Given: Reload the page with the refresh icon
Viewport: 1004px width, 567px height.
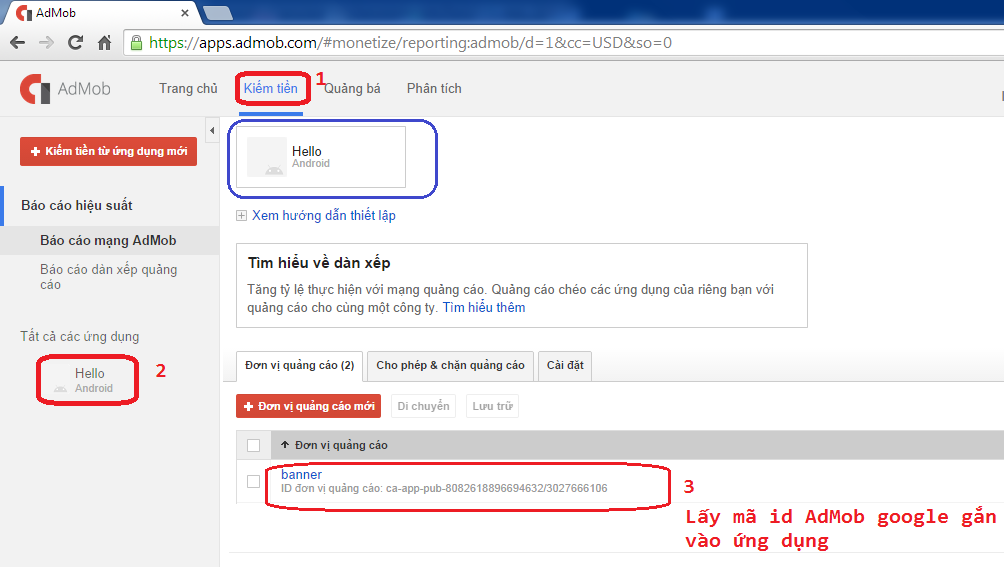Looking at the screenshot, I should point(76,43).
